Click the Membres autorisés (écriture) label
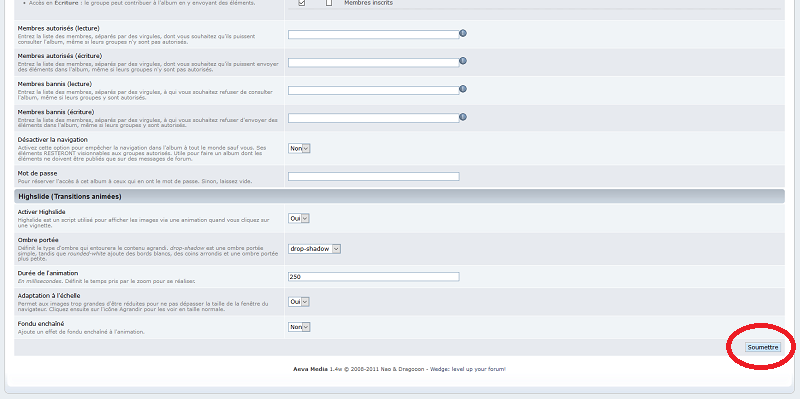This screenshot has height=399, width=800. click(60, 56)
